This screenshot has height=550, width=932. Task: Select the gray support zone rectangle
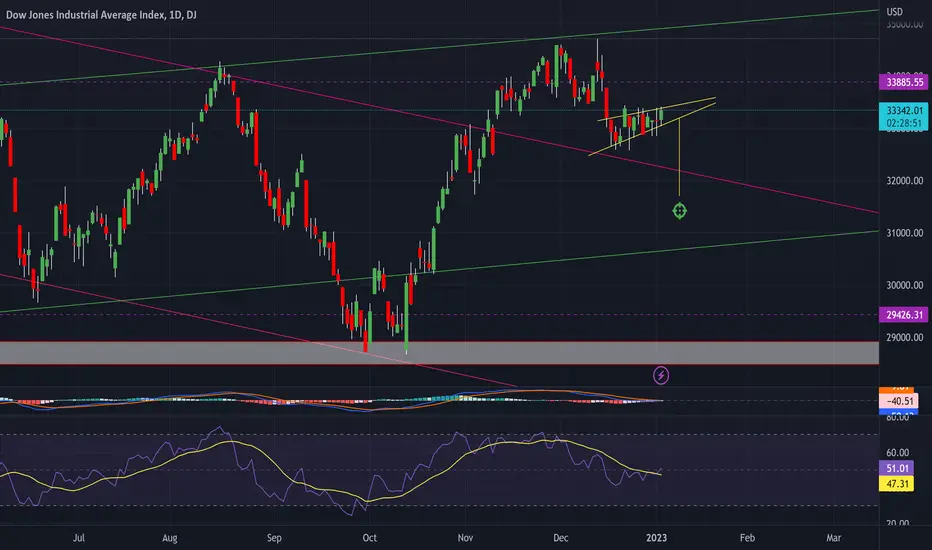pyautogui.click(x=439, y=353)
